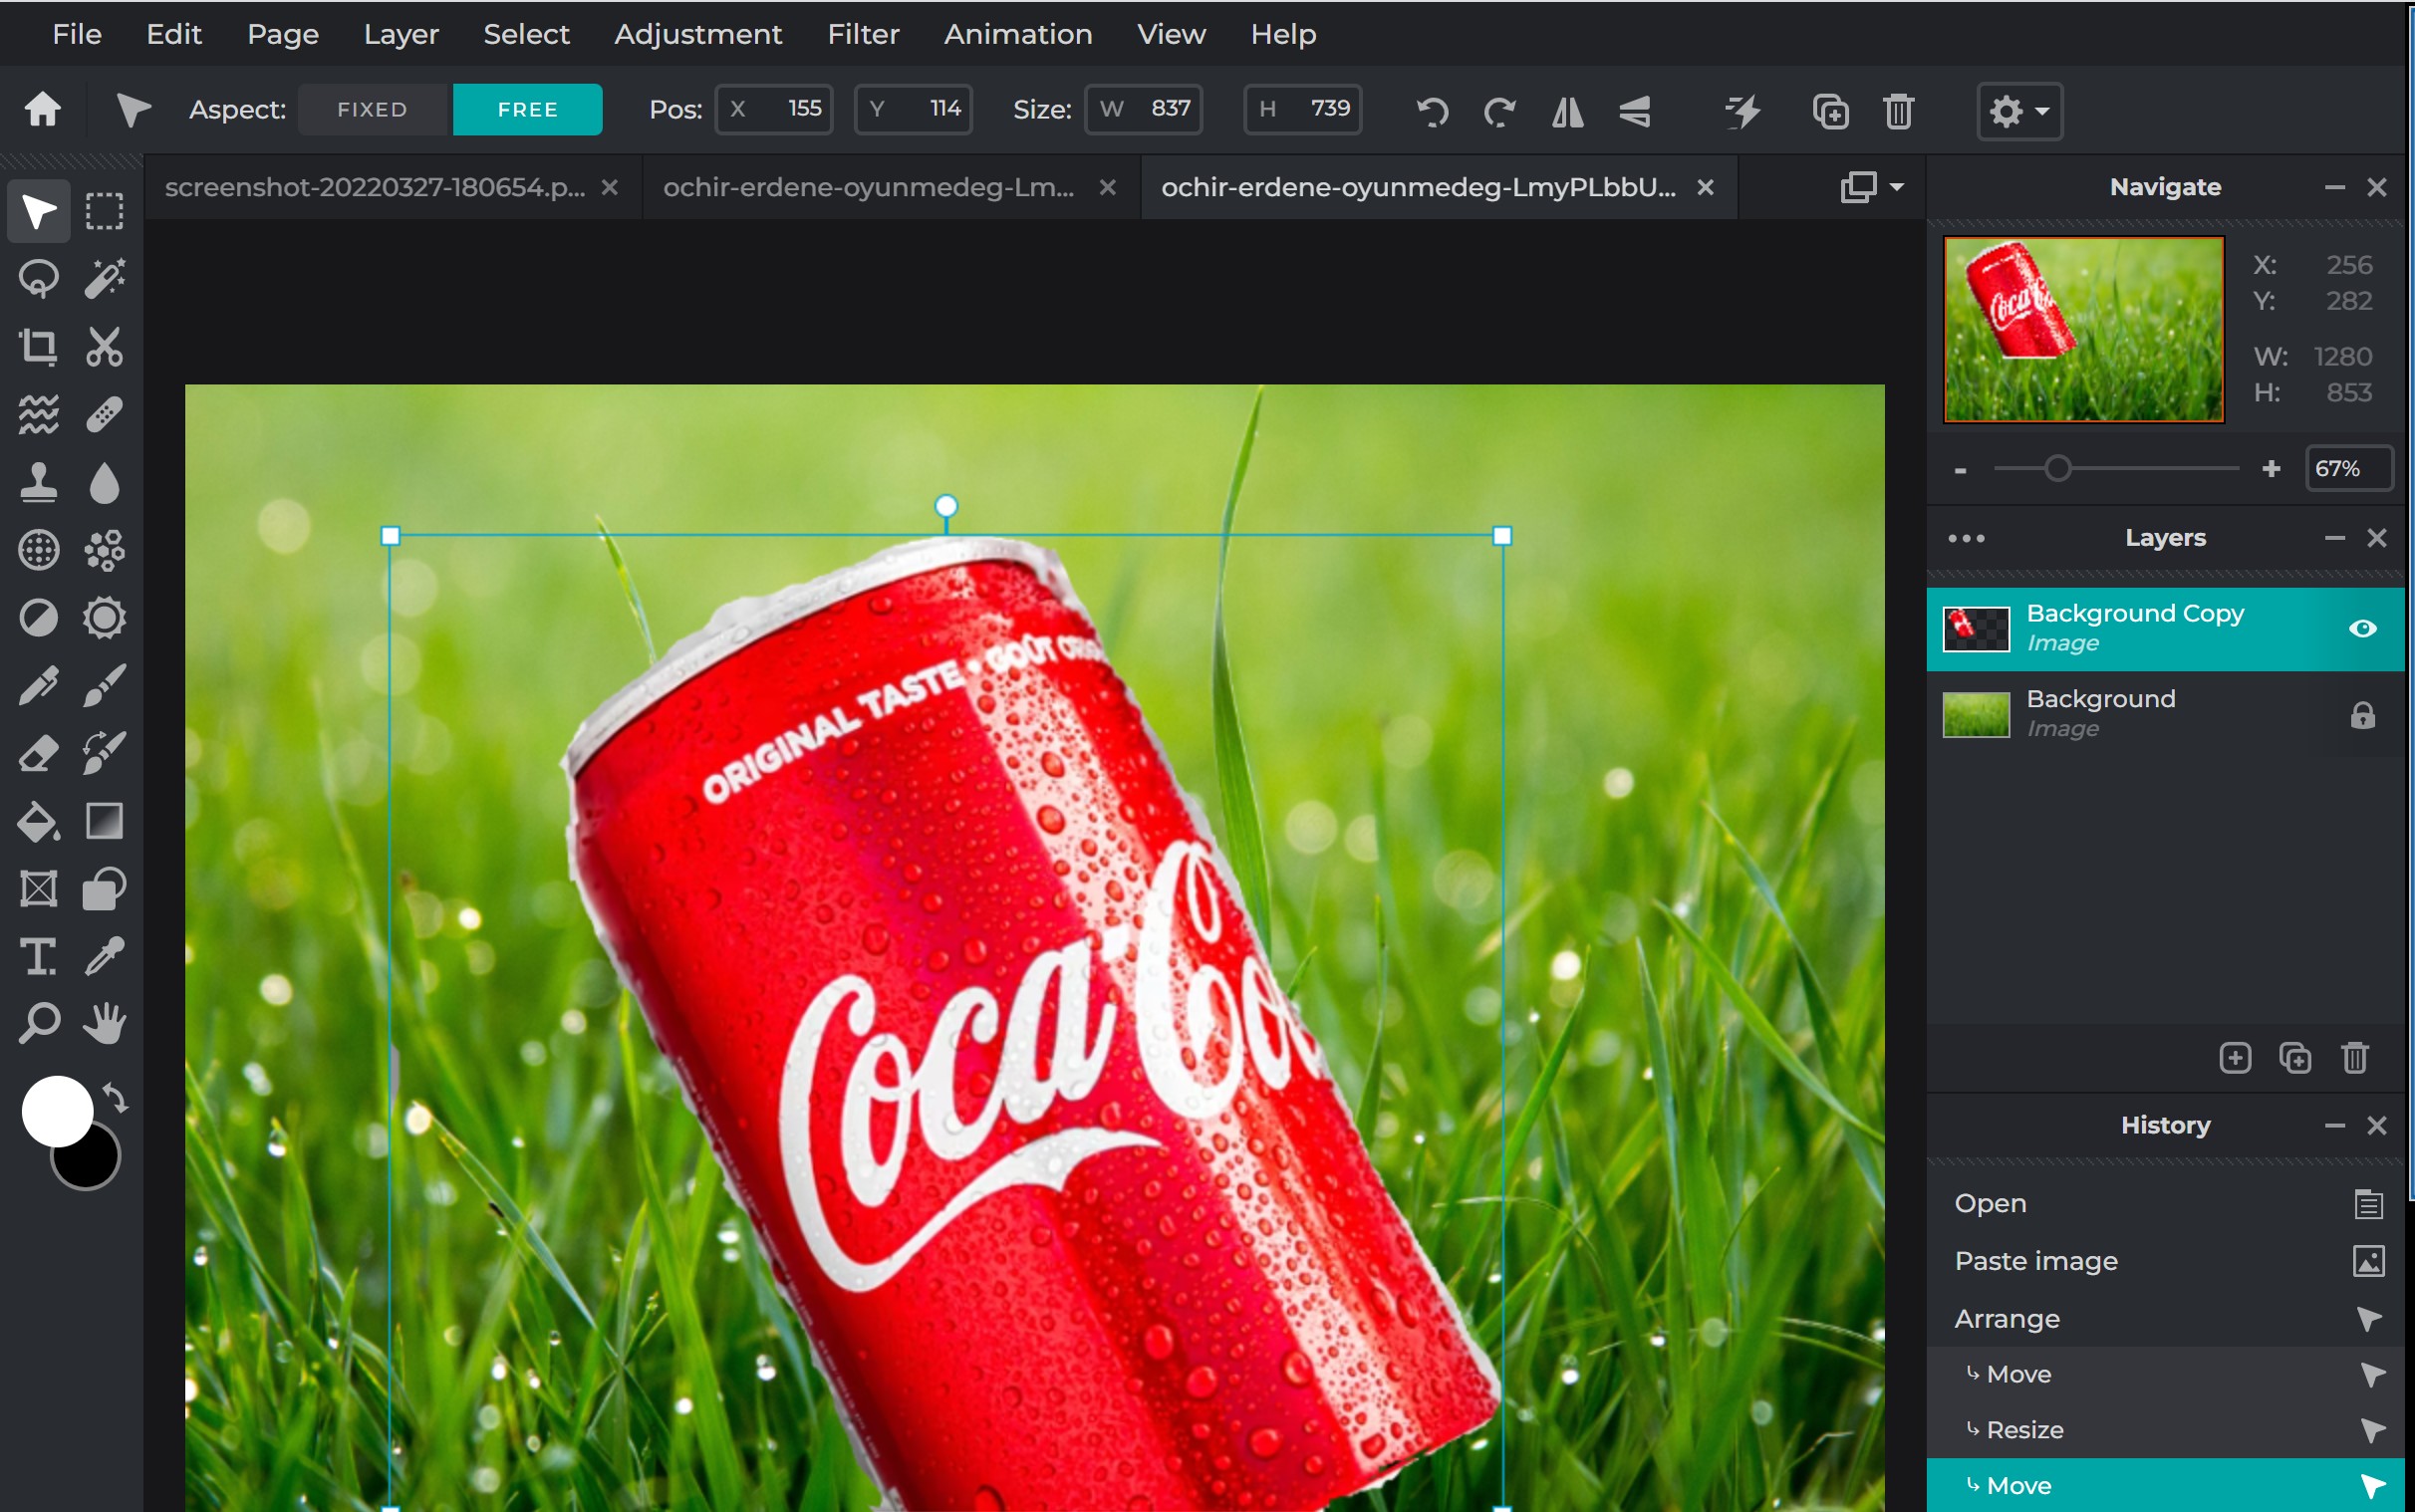Viewport: 2415px width, 1512px height.
Task: Pick a color with the Eyedropper tool
Action: (x=103, y=957)
